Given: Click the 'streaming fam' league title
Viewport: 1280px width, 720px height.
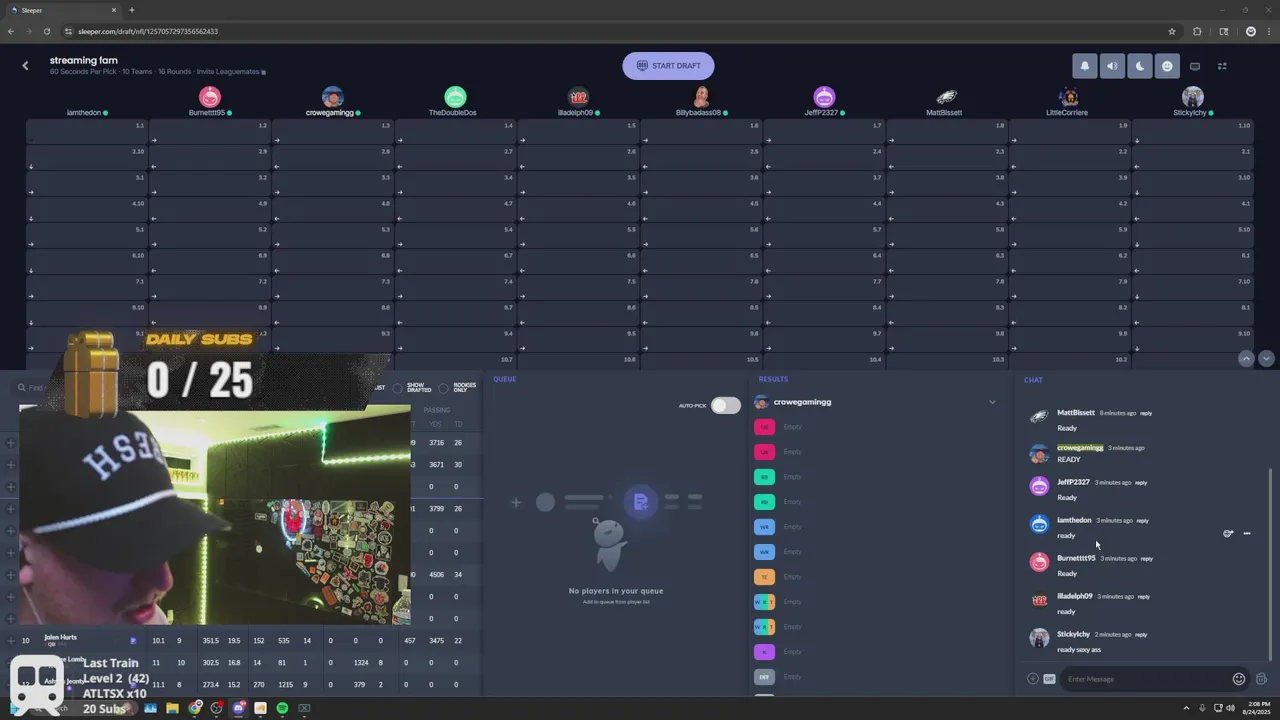Looking at the screenshot, I should (x=84, y=61).
